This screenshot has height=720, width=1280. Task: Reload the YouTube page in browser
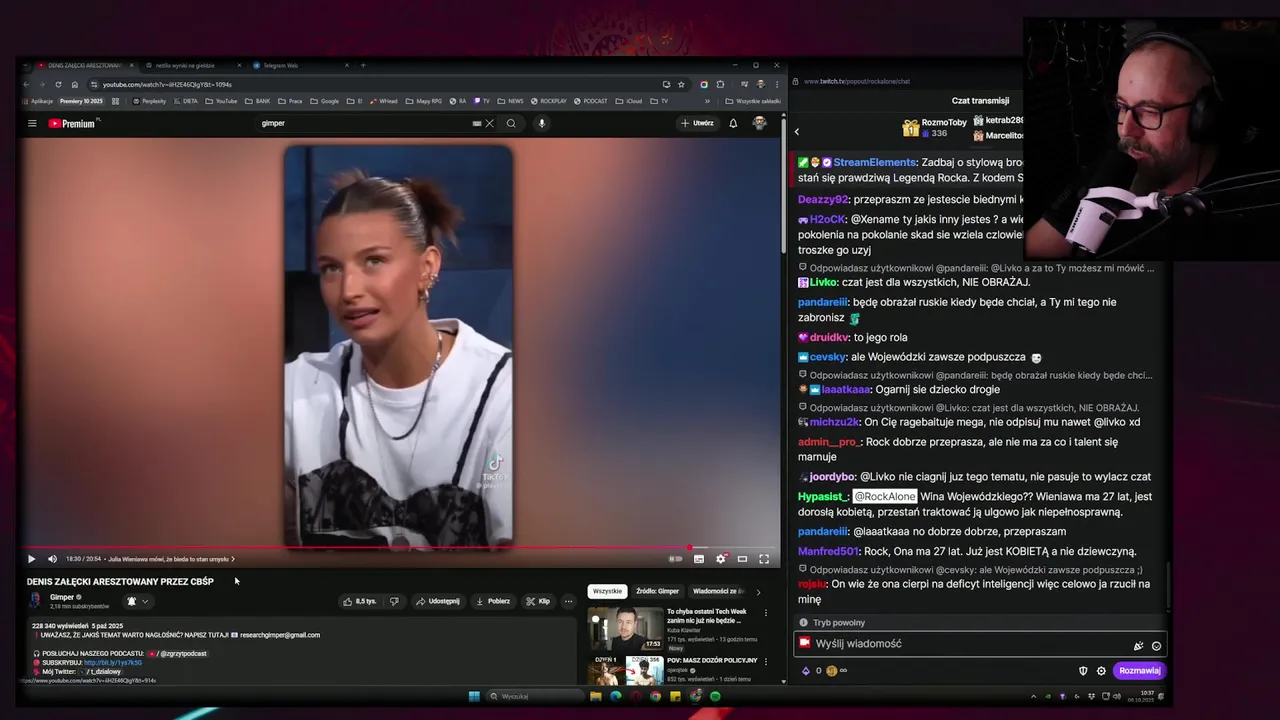(x=58, y=85)
